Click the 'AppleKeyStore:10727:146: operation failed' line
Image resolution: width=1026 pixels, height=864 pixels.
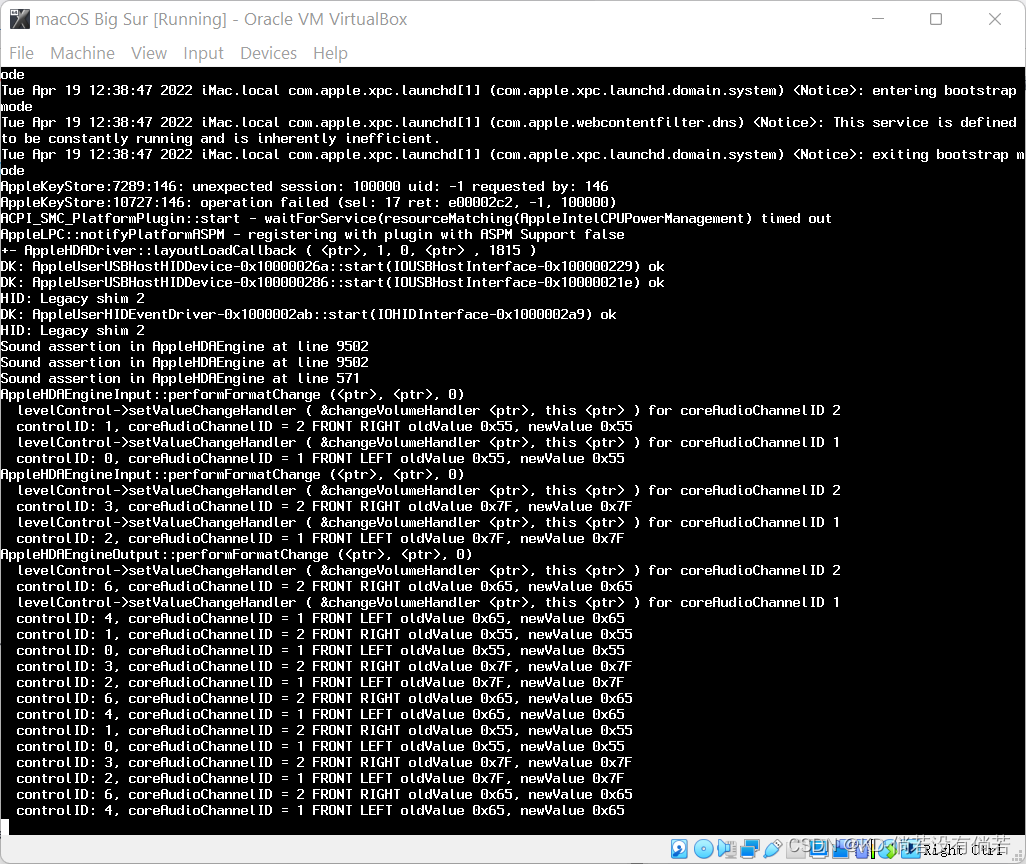click(308, 202)
